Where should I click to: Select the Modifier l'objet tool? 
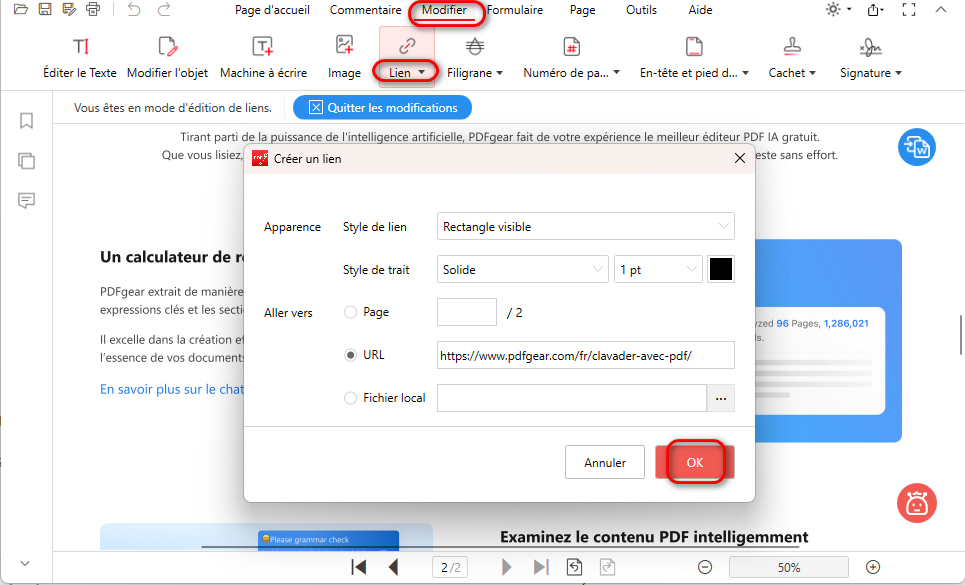(167, 58)
